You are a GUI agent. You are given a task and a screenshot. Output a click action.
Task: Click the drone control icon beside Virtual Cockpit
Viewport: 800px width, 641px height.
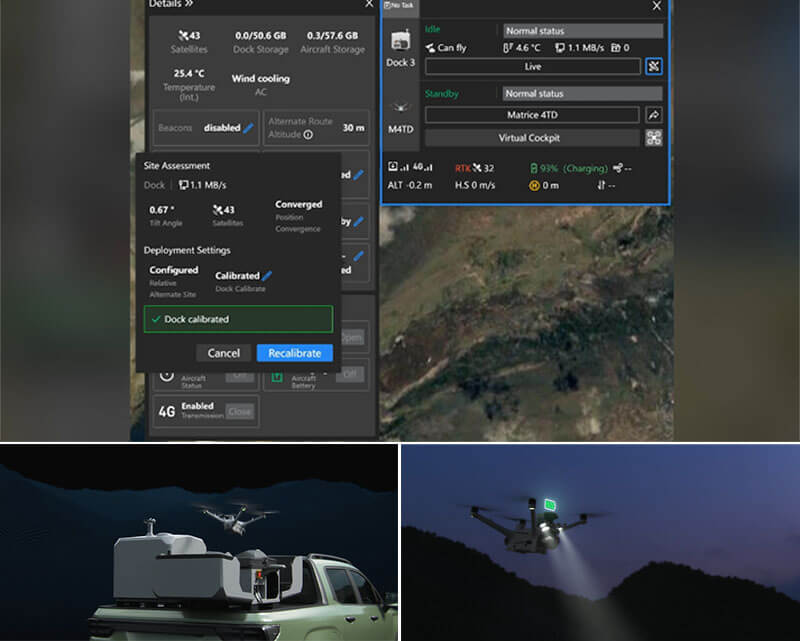[x=654, y=138]
